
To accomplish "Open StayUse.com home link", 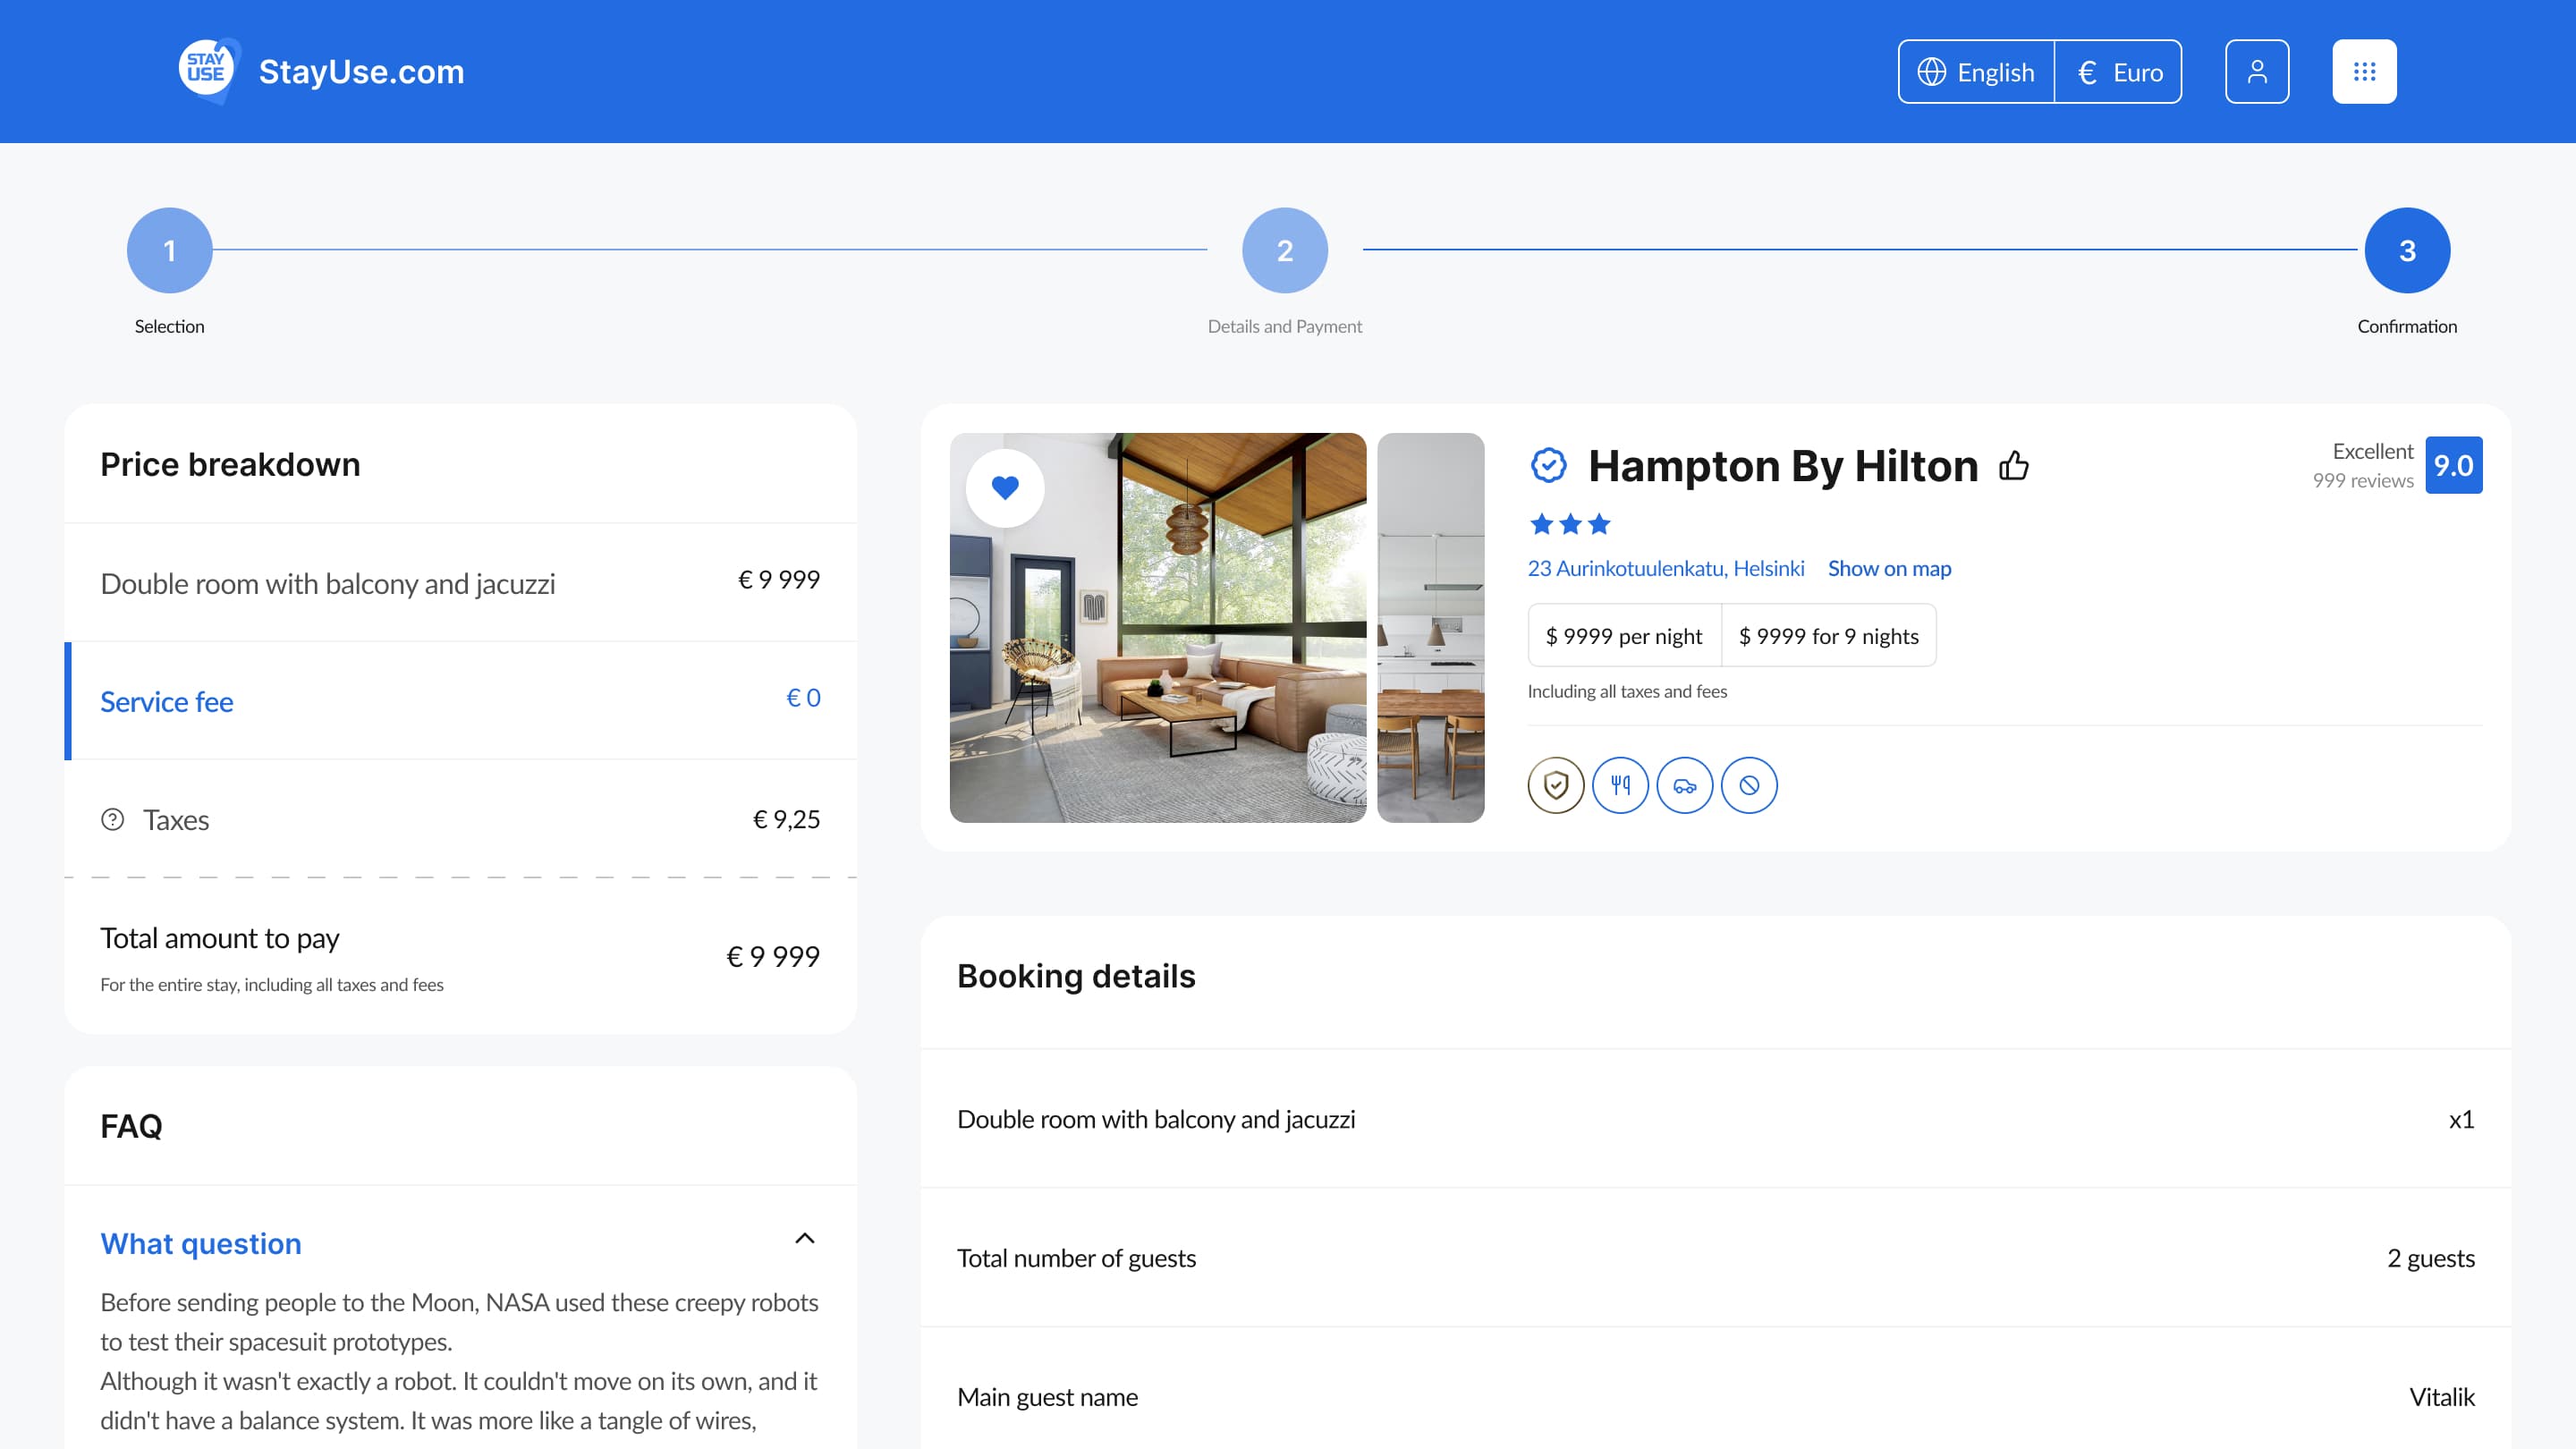I will pos(361,72).
